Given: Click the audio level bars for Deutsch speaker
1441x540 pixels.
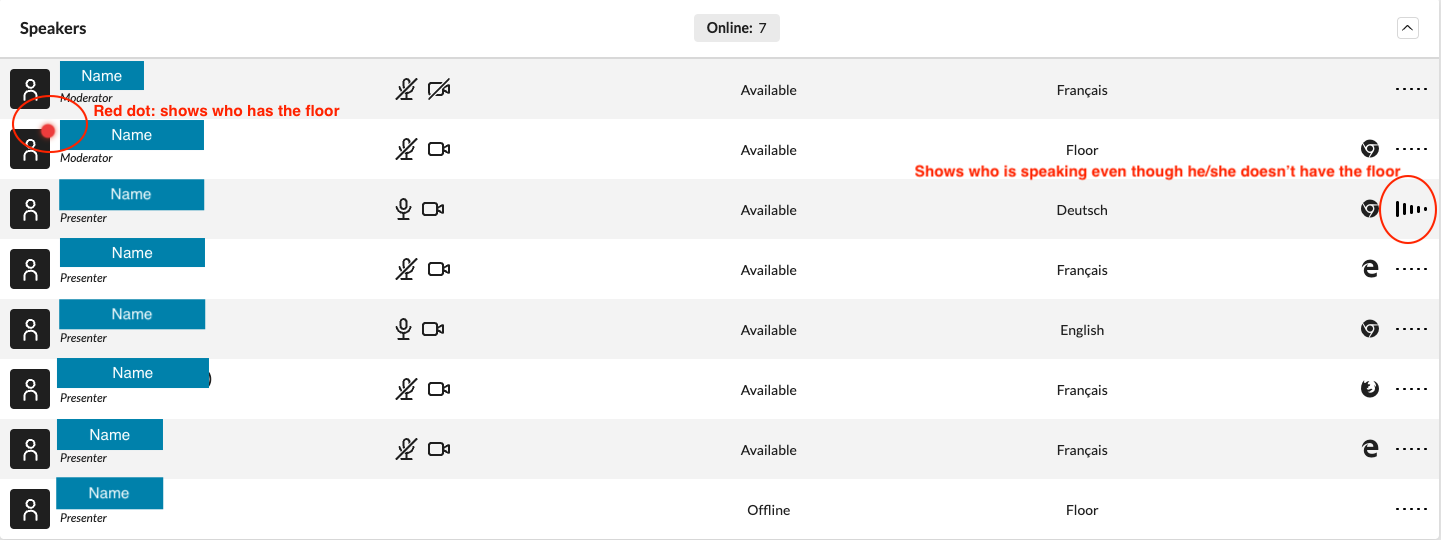Looking at the screenshot, I should [x=1410, y=210].
